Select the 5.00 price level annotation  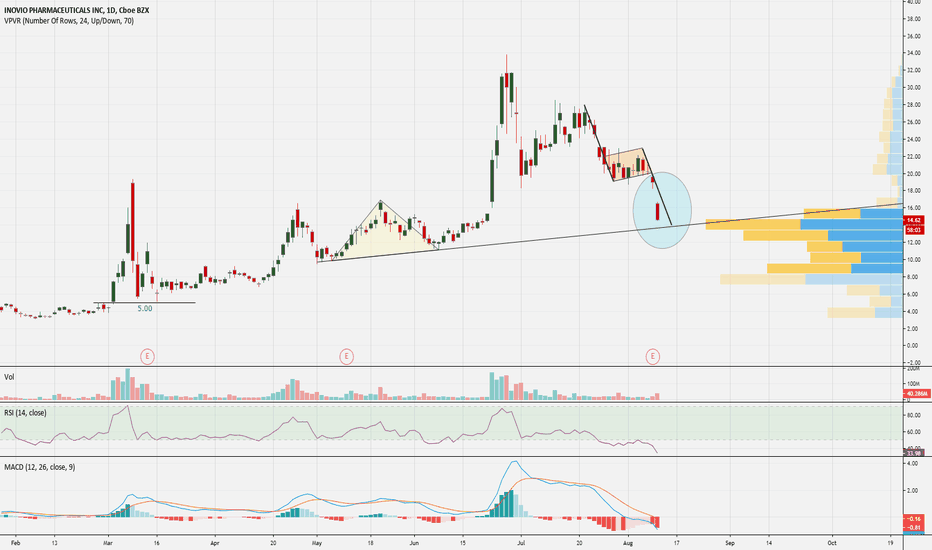pyautogui.click(x=144, y=309)
